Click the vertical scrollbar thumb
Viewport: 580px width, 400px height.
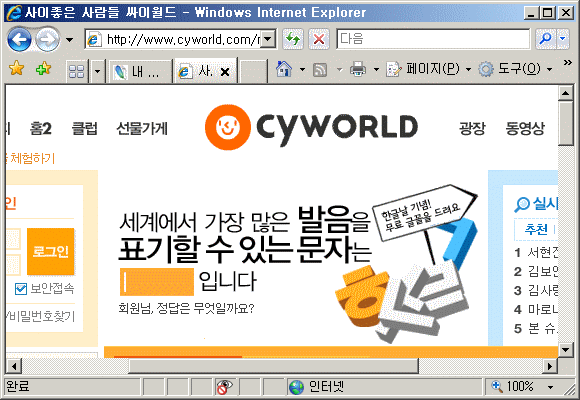(x=566, y=123)
